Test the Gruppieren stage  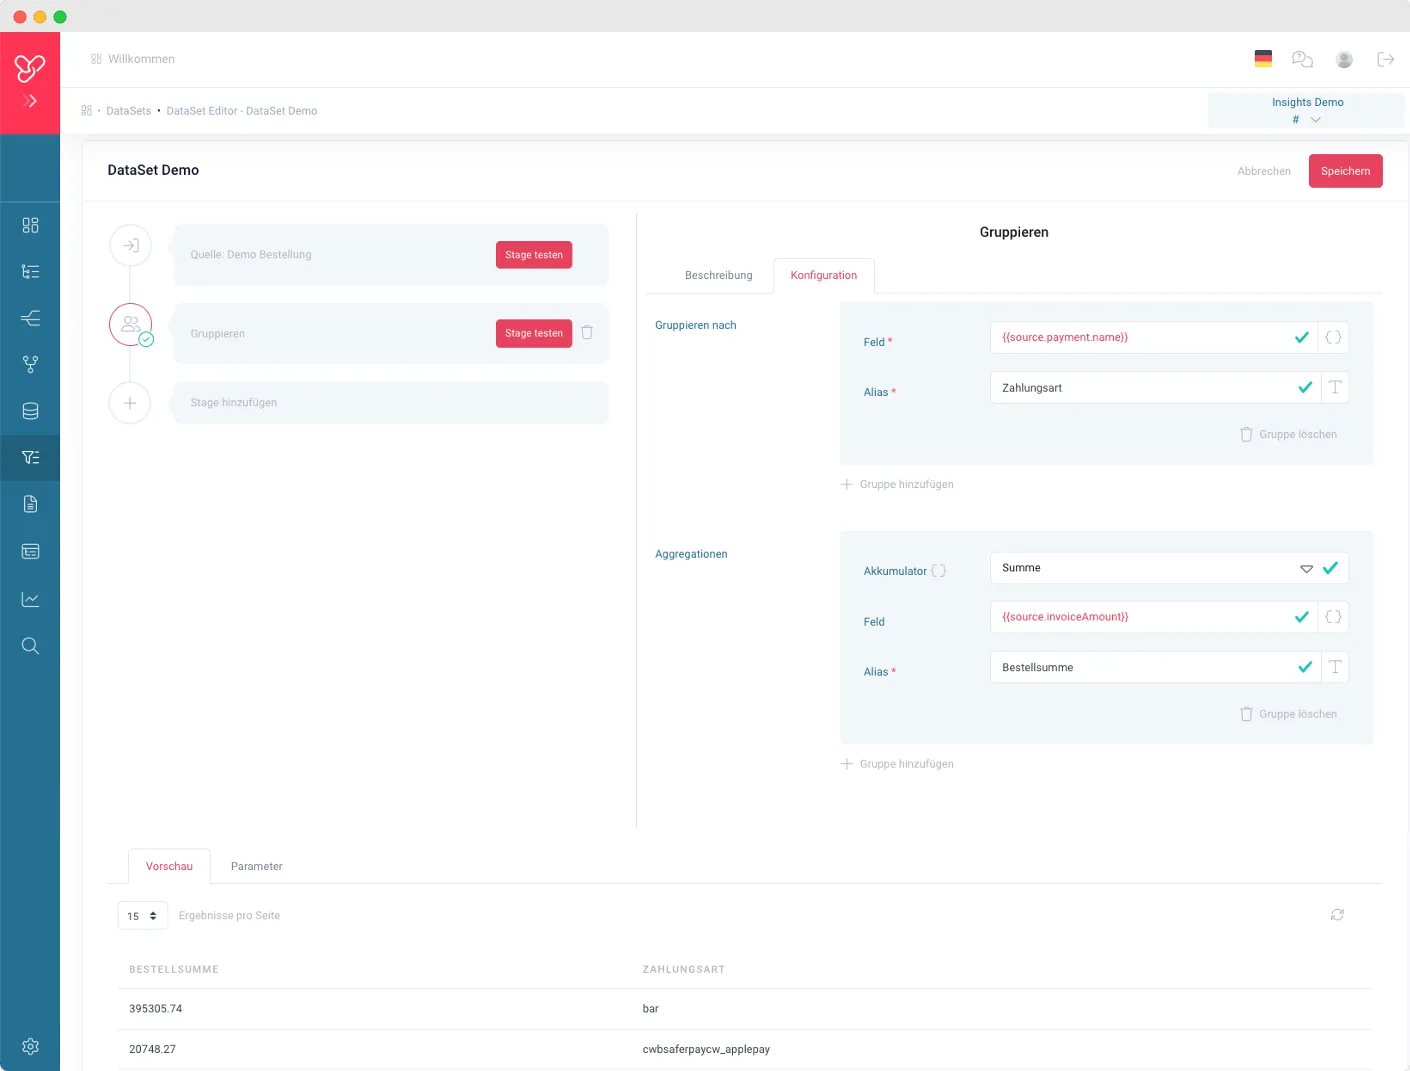tap(534, 334)
